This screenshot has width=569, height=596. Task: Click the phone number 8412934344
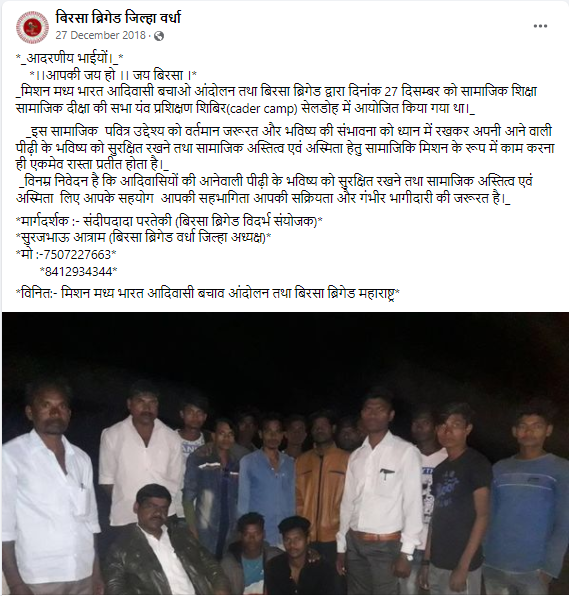[x=79, y=271]
